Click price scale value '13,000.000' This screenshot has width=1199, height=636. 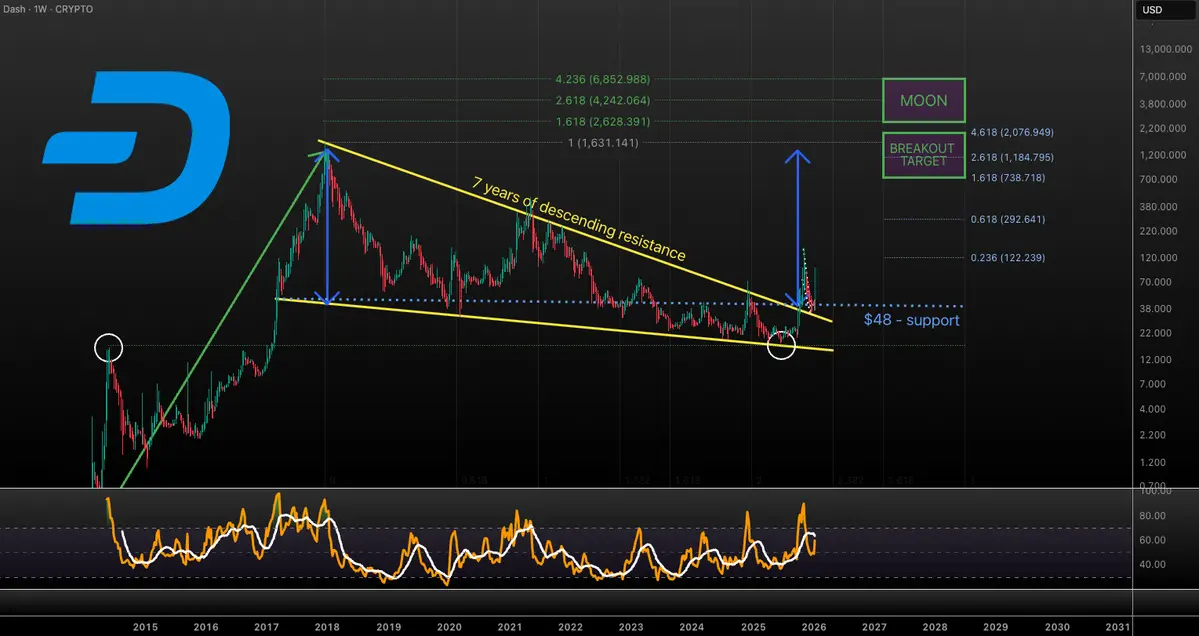[x=1164, y=49]
